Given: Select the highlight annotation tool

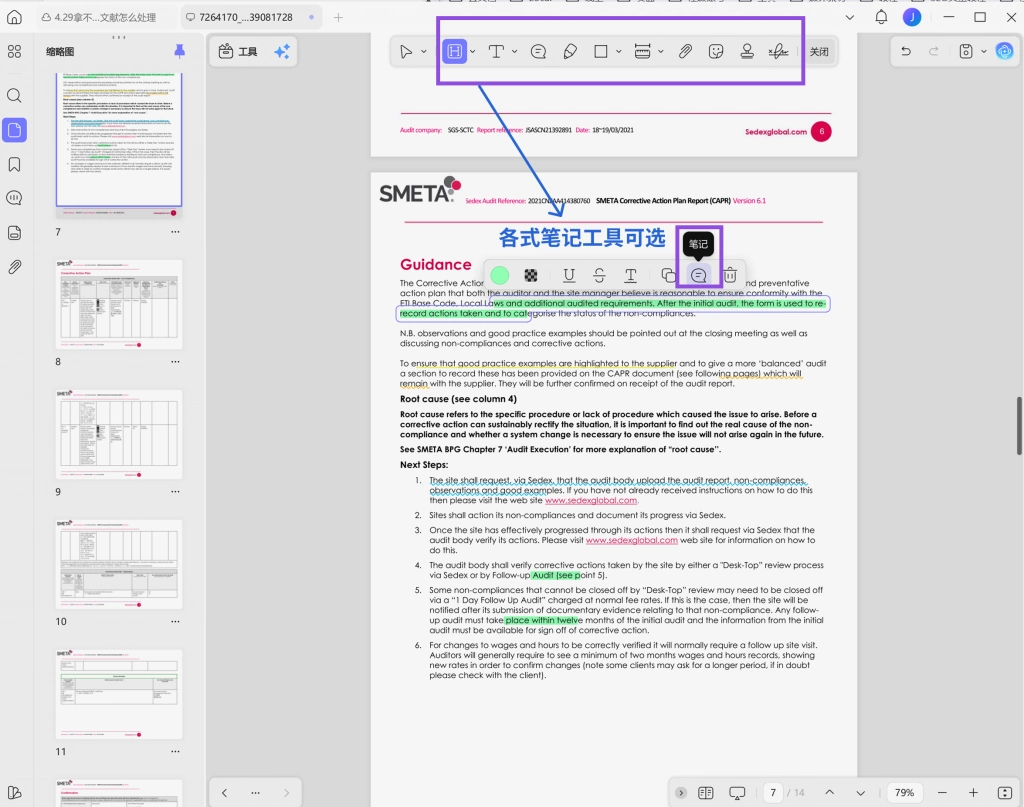Looking at the screenshot, I should coord(455,51).
